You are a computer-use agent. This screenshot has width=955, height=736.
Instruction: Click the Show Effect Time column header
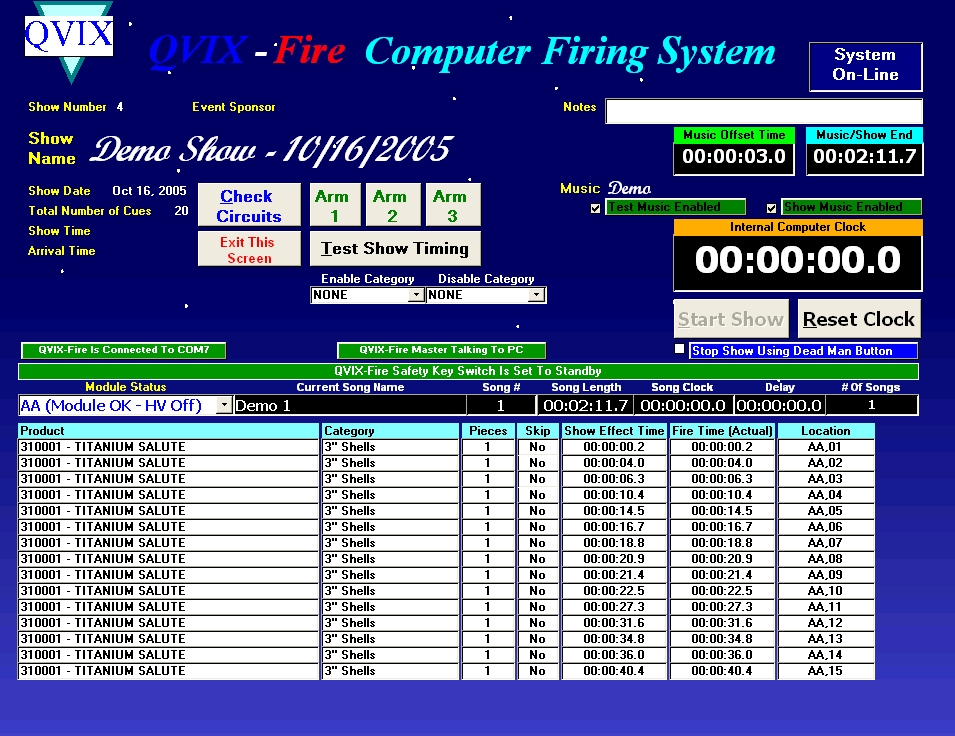pyautogui.click(x=614, y=431)
